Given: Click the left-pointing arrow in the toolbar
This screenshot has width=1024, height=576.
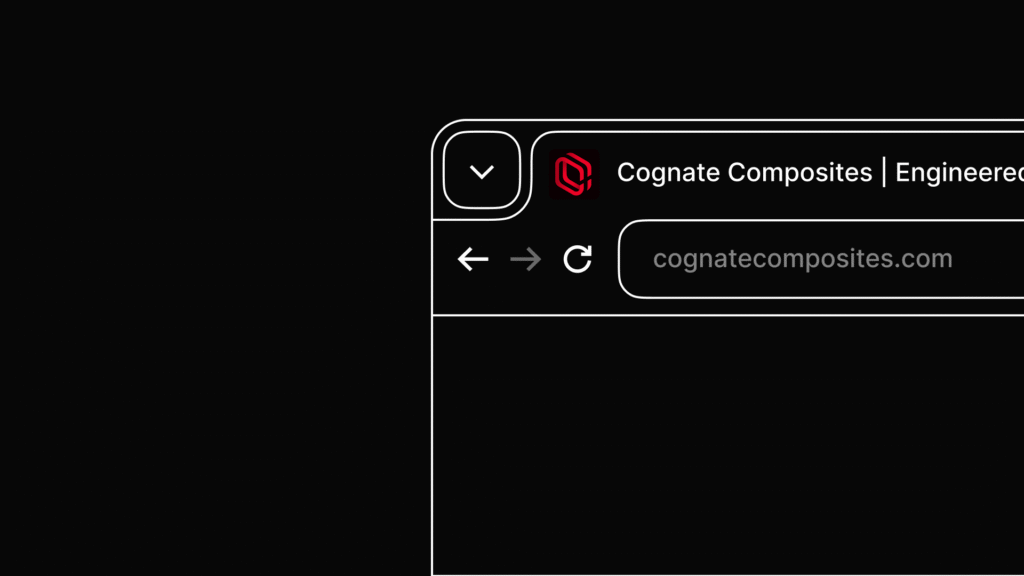Looking at the screenshot, I should coord(473,259).
